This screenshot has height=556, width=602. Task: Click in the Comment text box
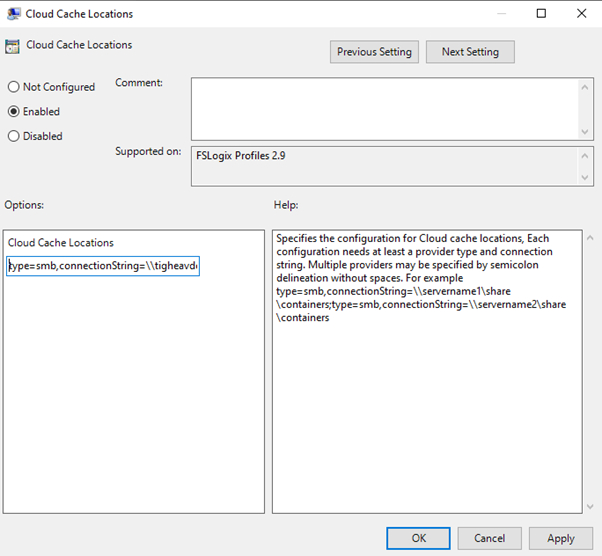(x=384, y=108)
